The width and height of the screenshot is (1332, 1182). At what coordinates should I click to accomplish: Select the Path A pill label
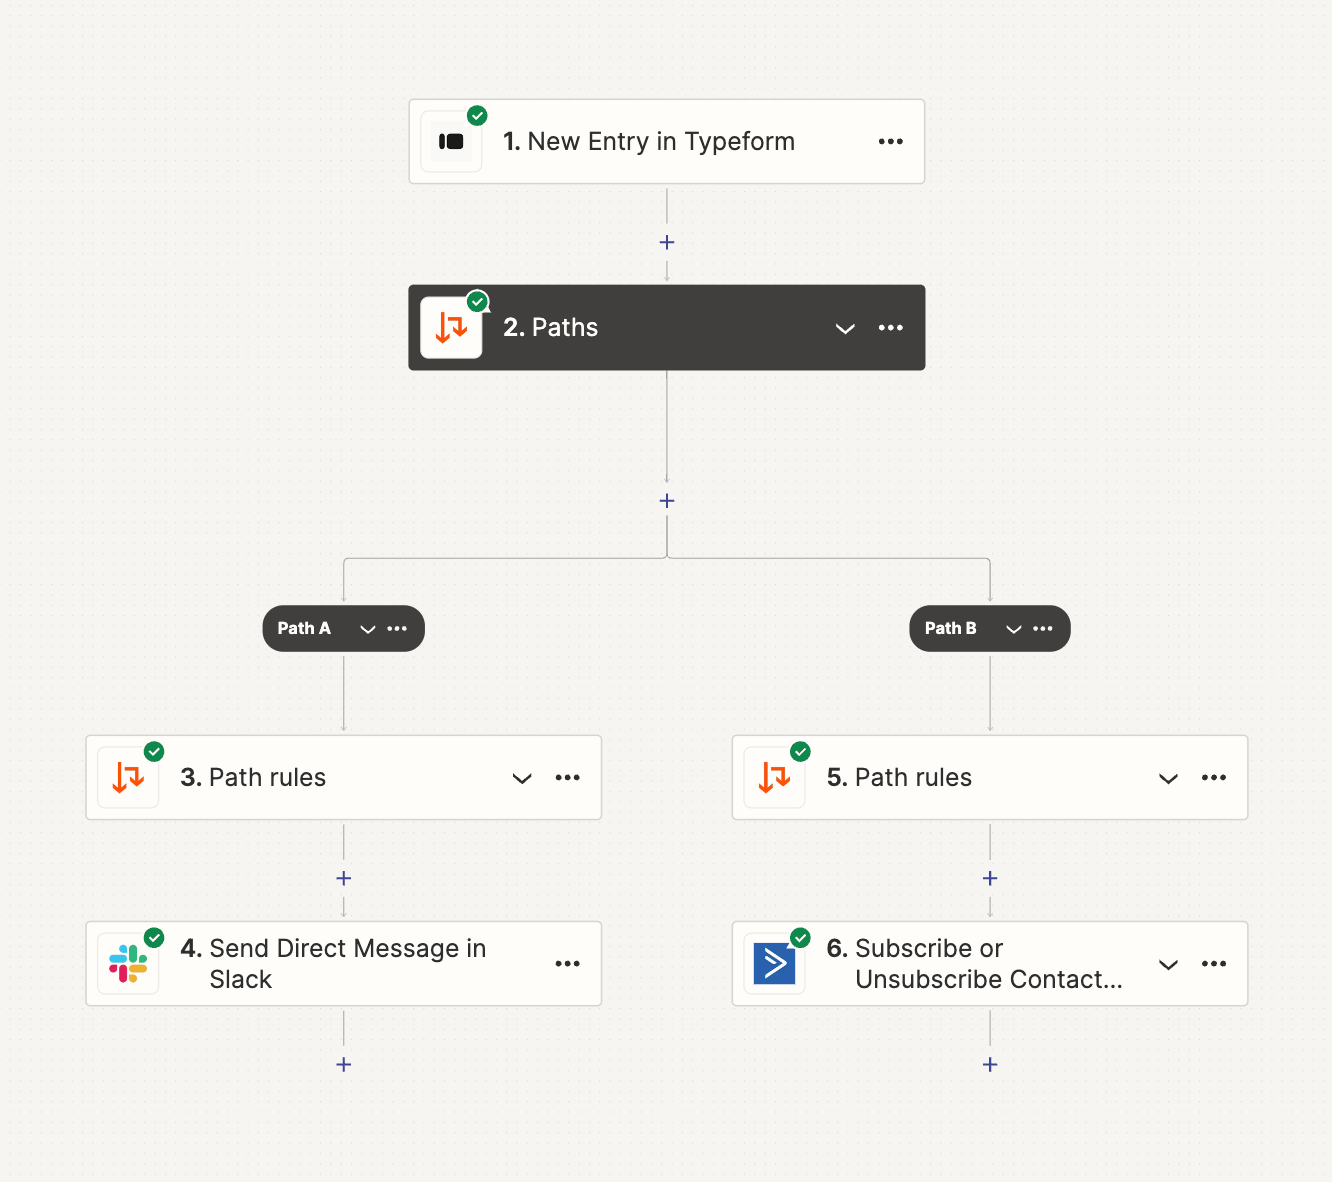coord(303,628)
